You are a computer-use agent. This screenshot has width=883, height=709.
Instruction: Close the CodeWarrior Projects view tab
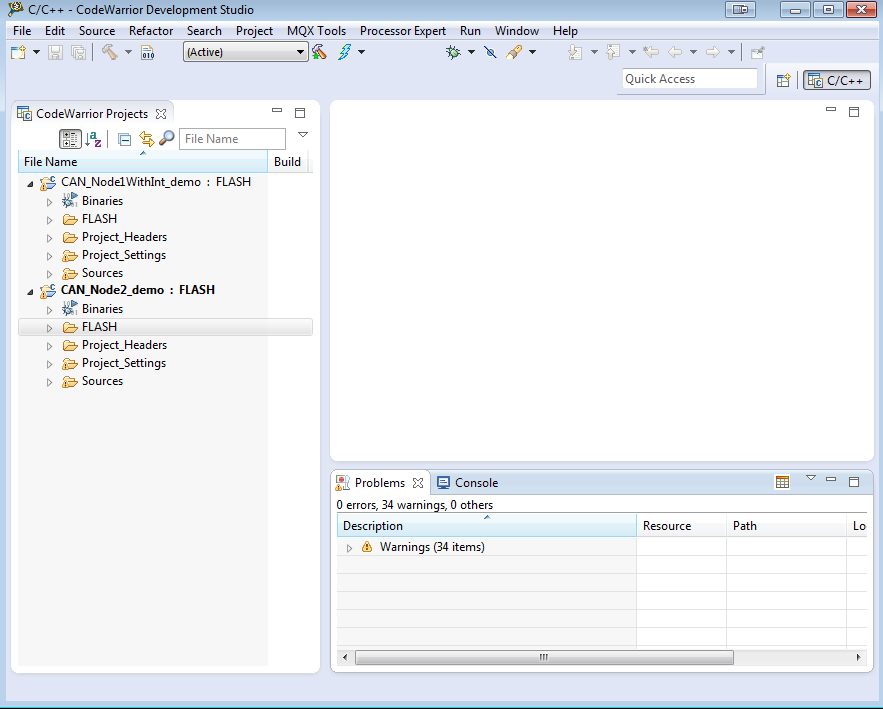click(x=161, y=114)
